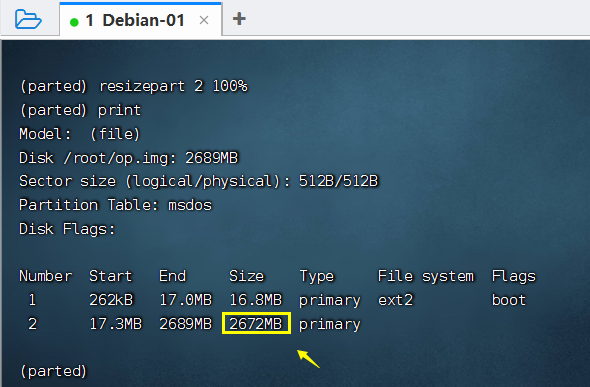Image resolution: width=590 pixels, height=387 pixels.
Task: Click the 'Size' column header
Action: click(x=246, y=276)
